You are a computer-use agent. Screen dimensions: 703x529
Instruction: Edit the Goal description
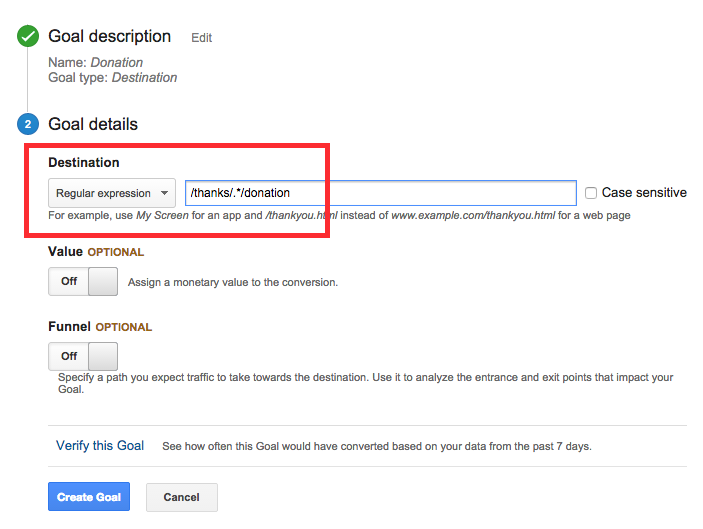202,38
